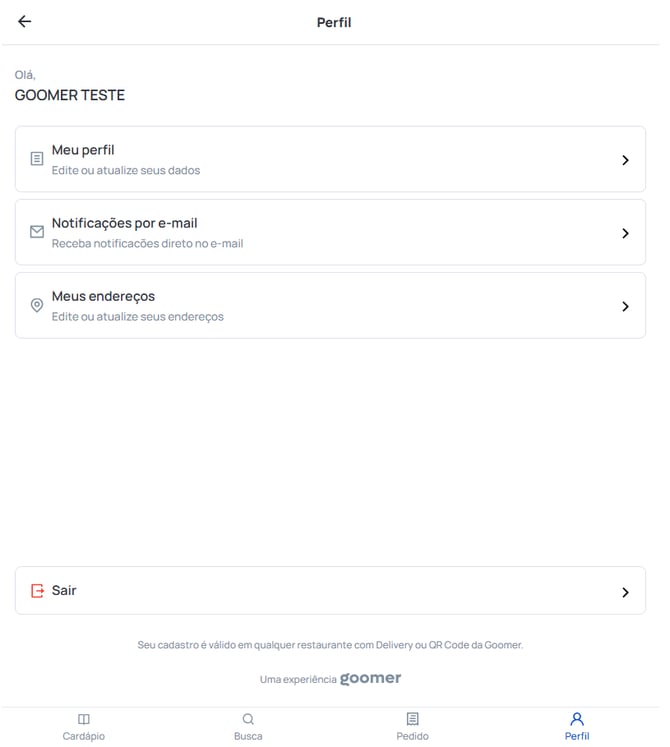The image size is (670, 747).
Task: Click the Pedido receipt icon
Action: [x=412, y=719]
